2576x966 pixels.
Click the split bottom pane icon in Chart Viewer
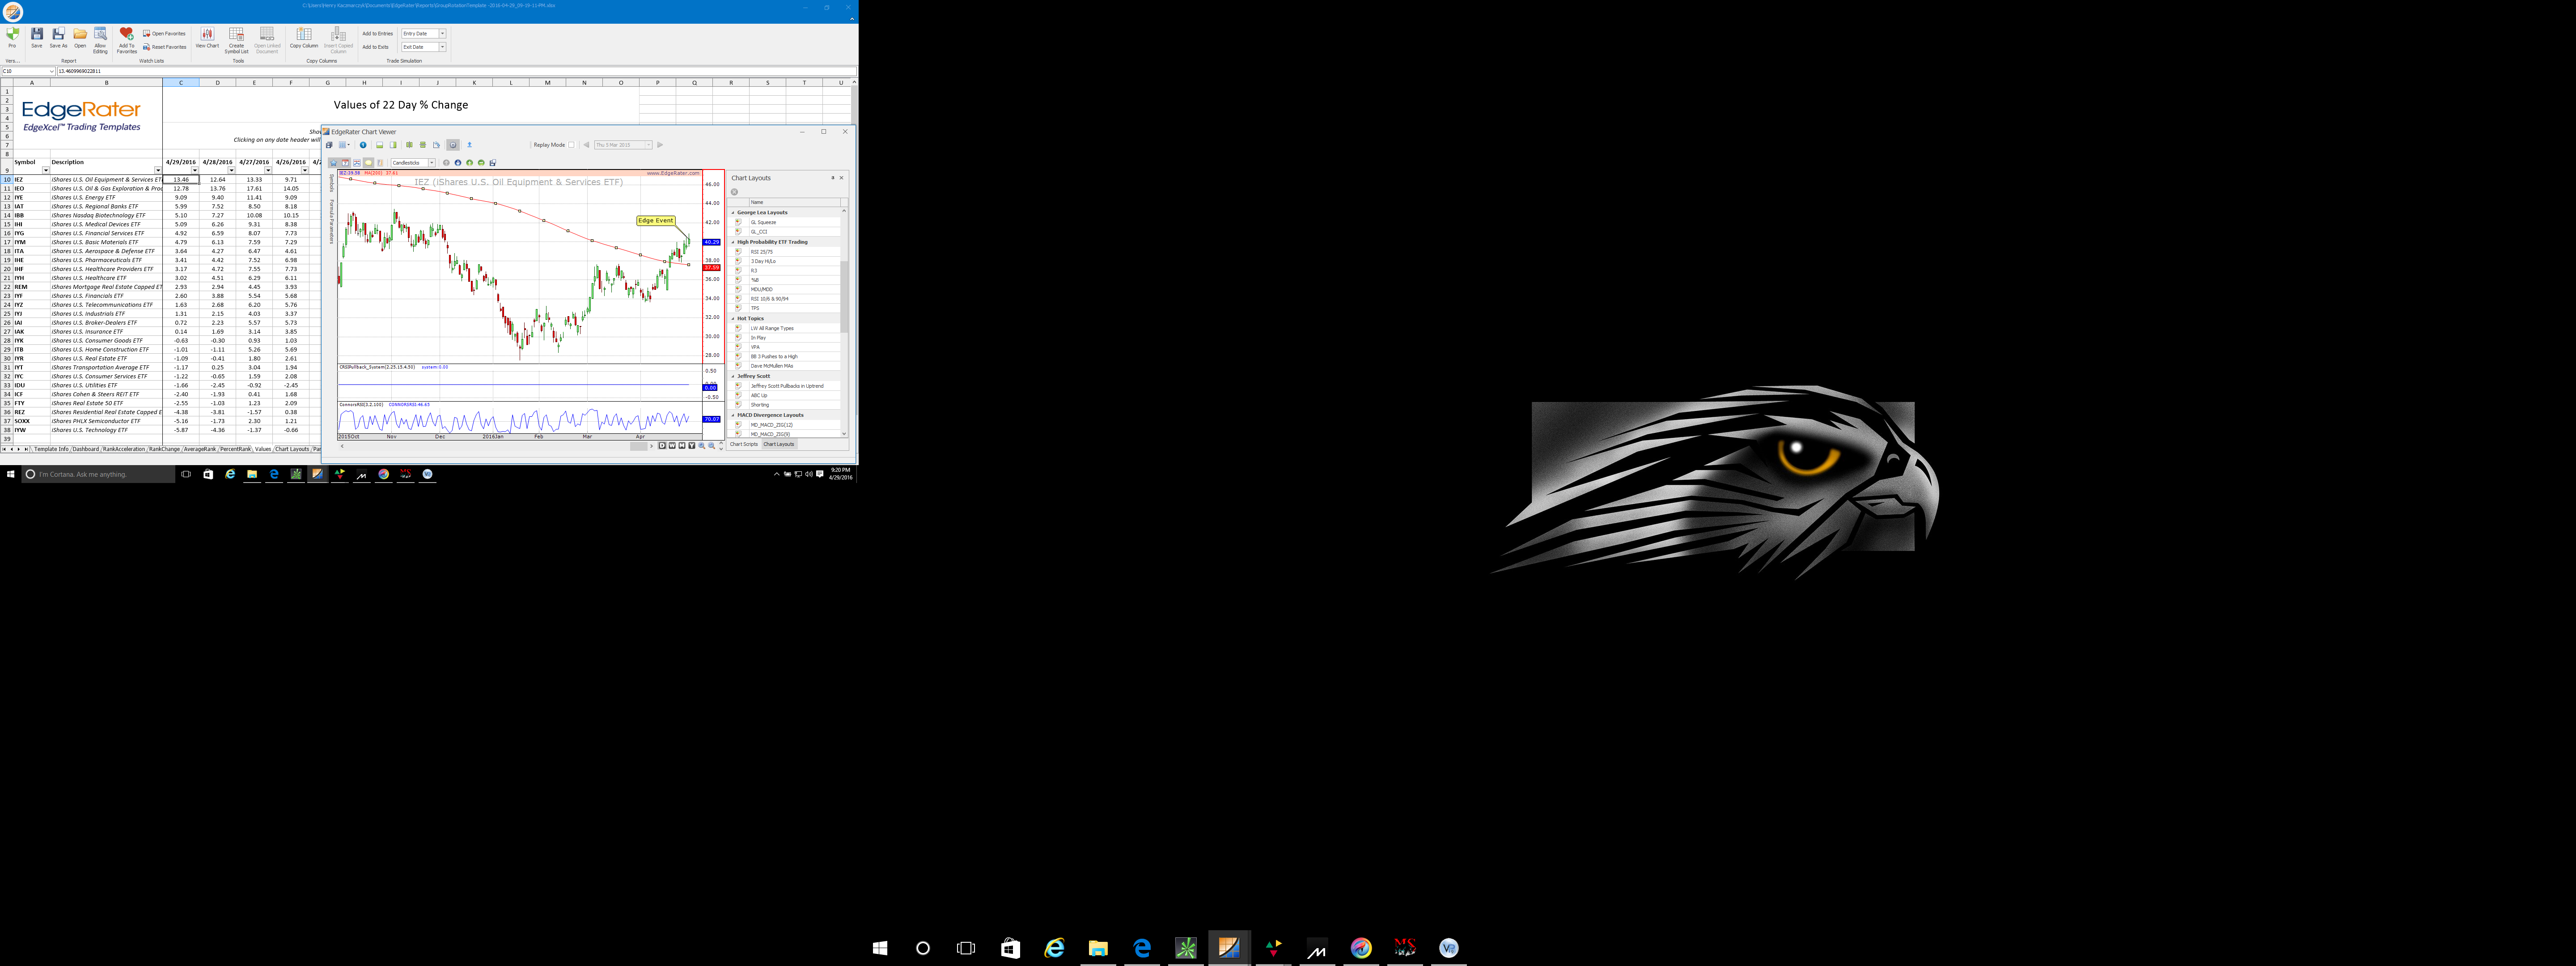coord(380,145)
